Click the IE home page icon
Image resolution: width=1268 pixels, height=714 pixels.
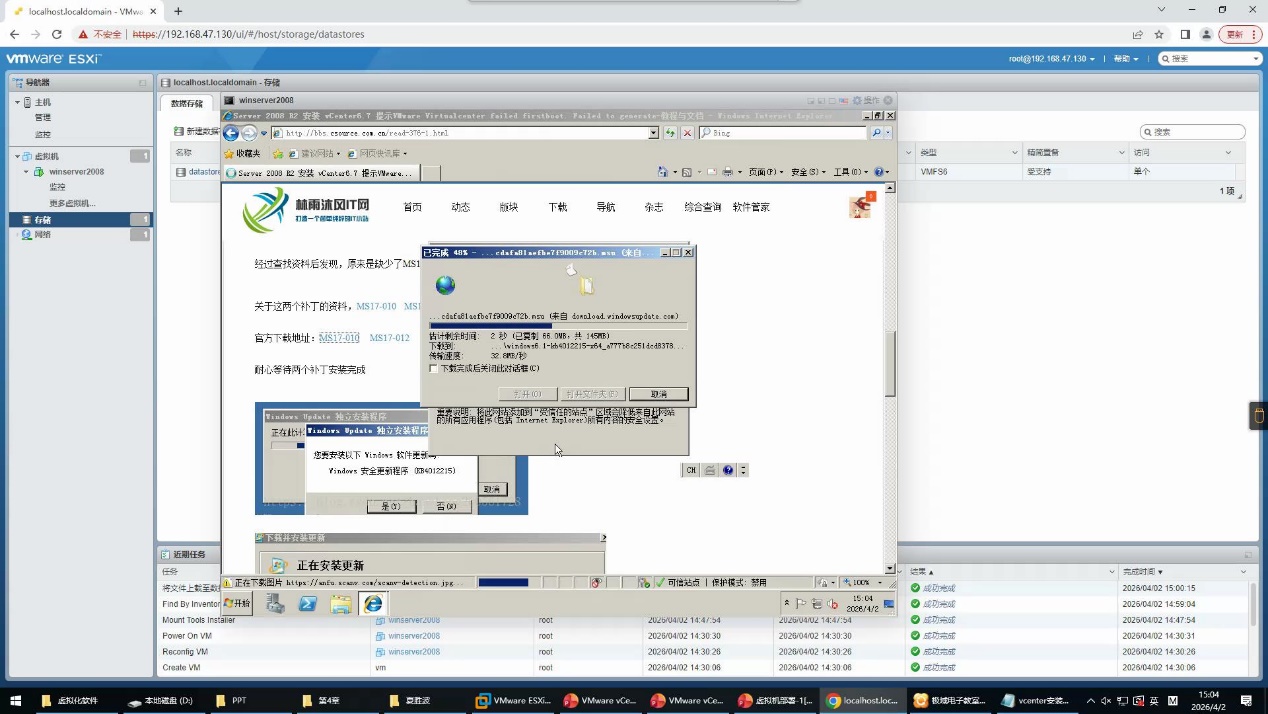click(663, 172)
